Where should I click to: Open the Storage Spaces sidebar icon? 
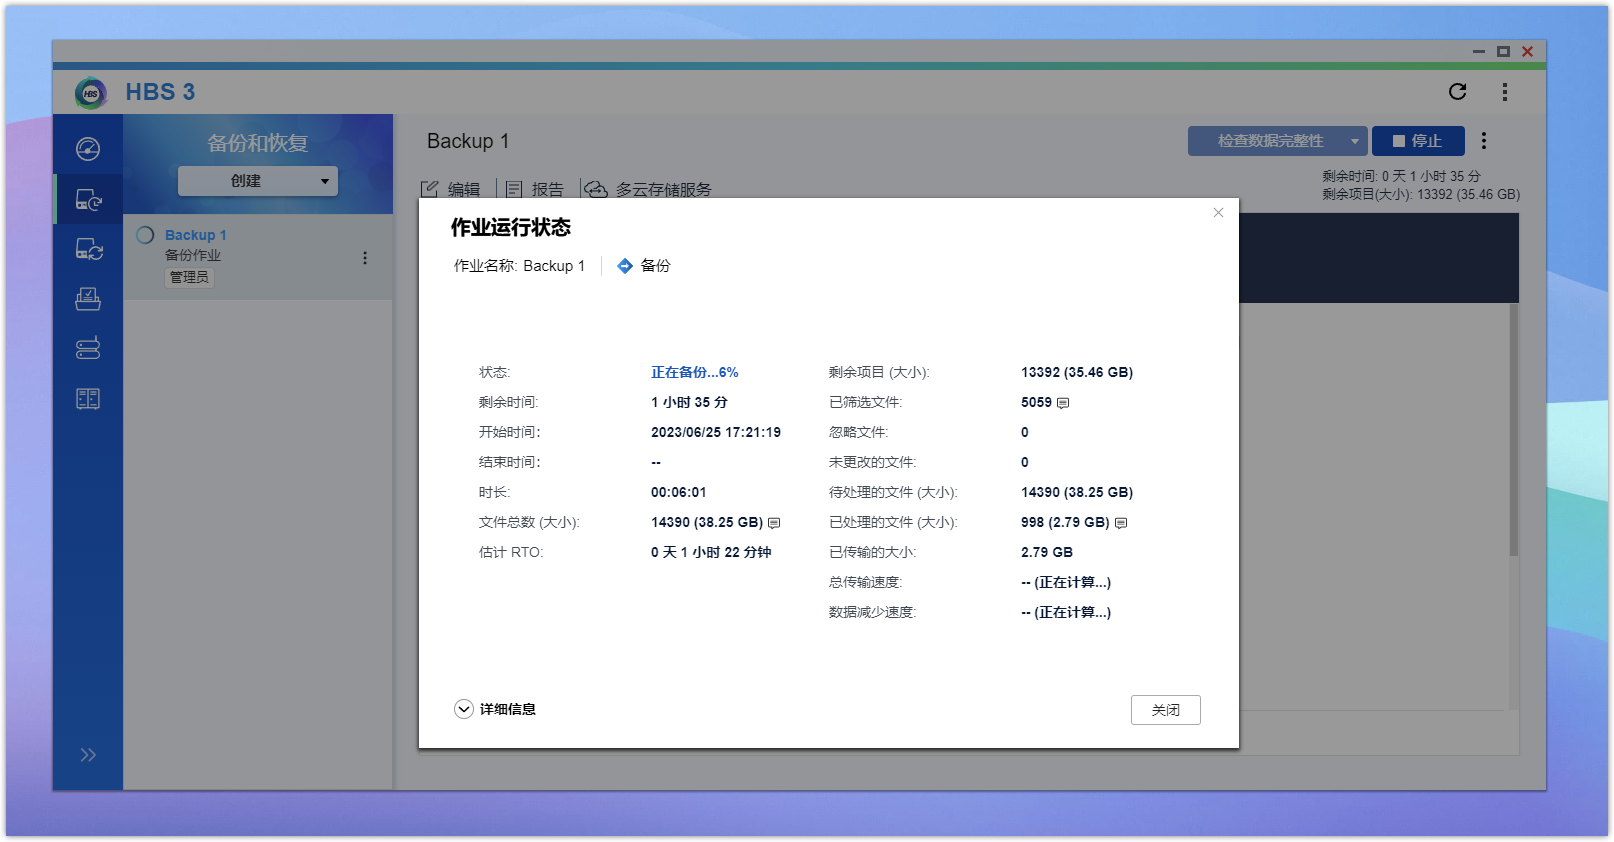tap(88, 348)
